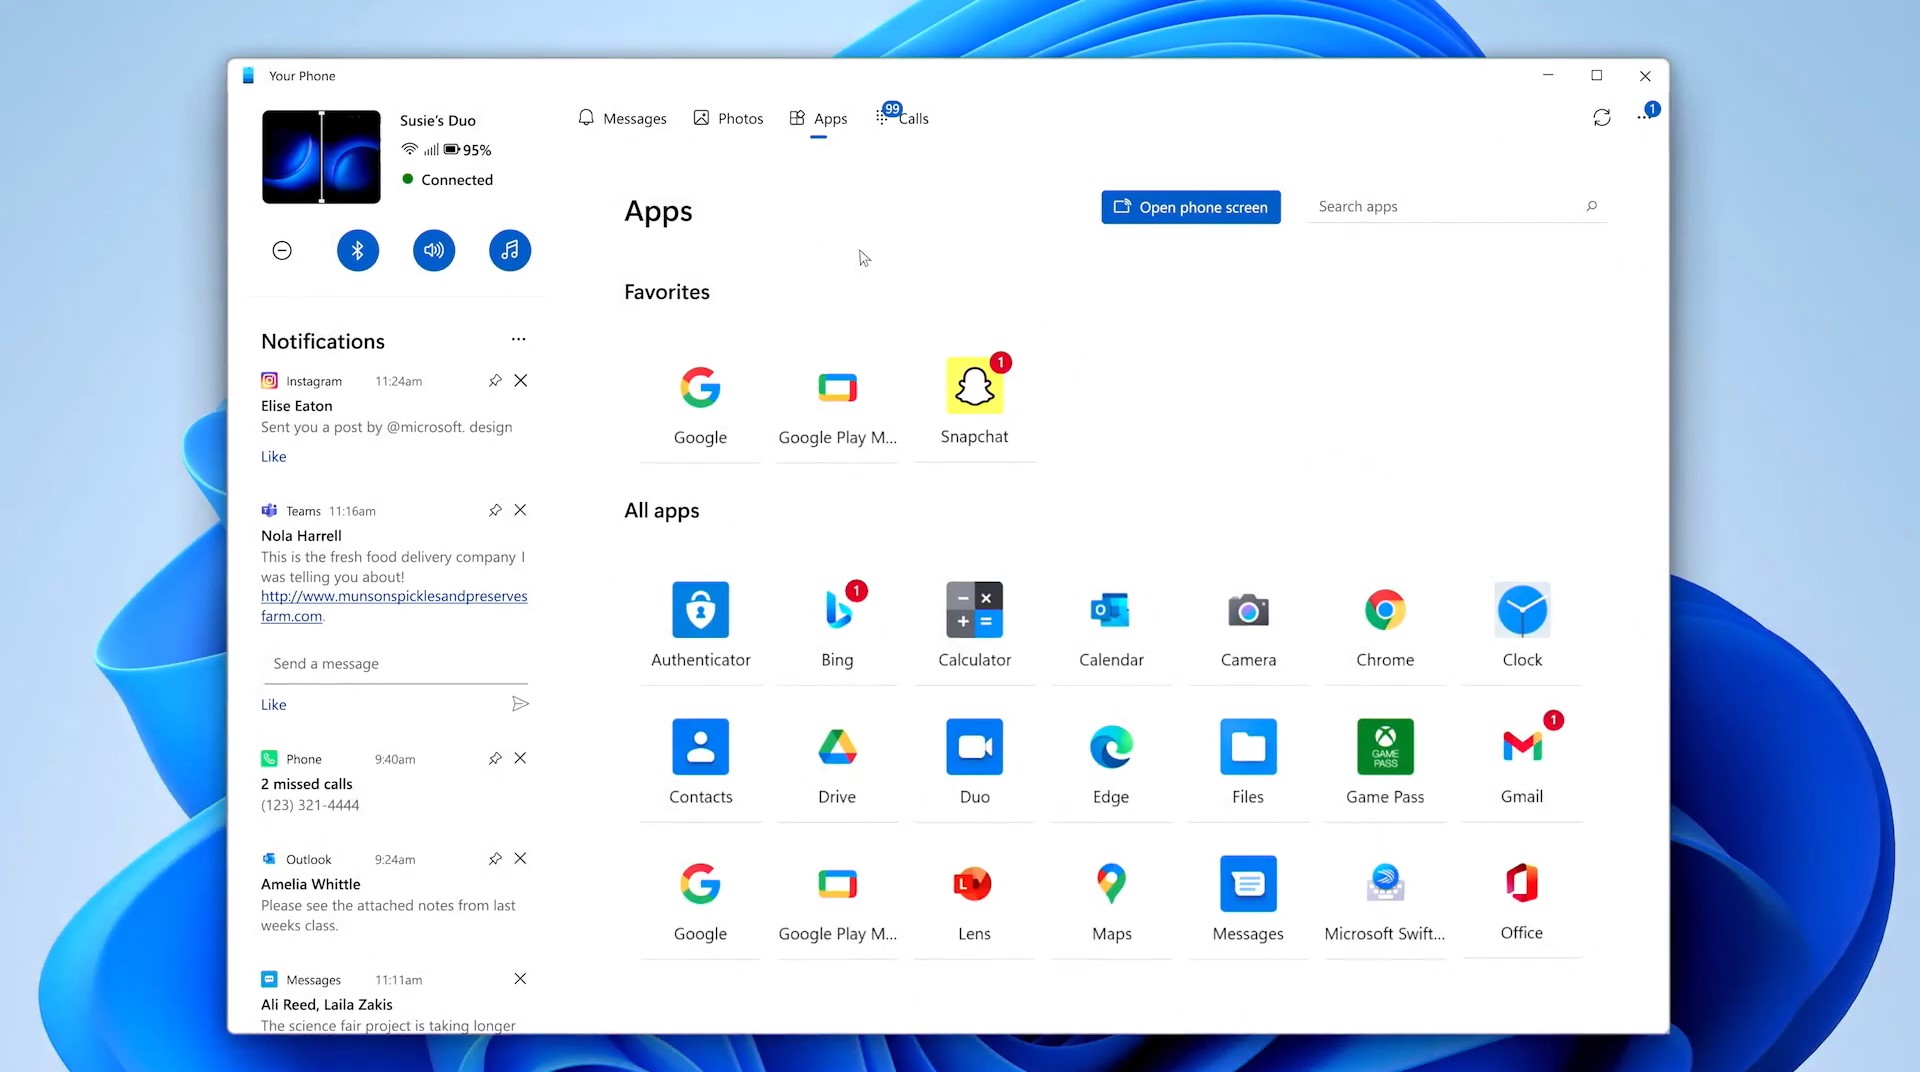
Task: Open the Calculator app
Action: pyautogui.click(x=974, y=625)
